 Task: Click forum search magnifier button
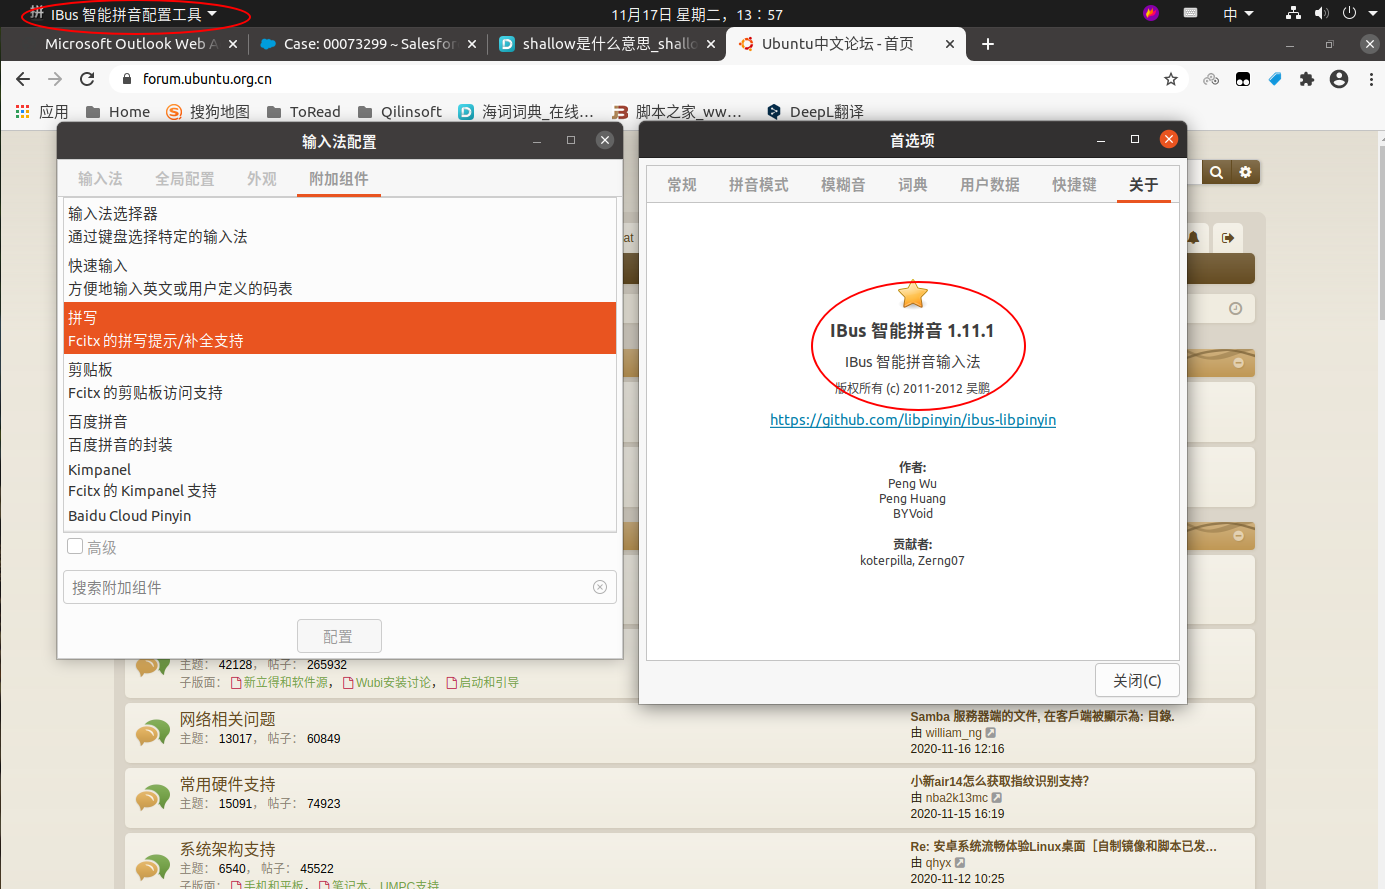tap(1216, 172)
